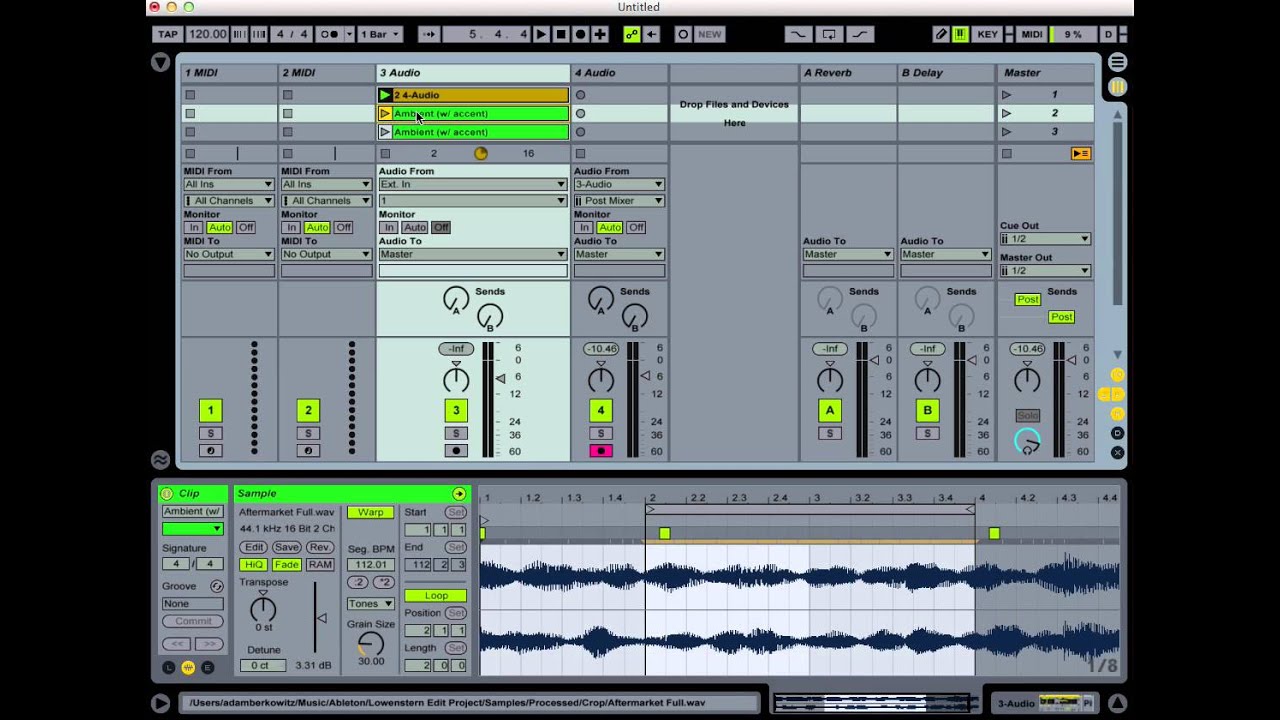The width and height of the screenshot is (1280, 720).
Task: Click the double tempo *2 button
Action: pyautogui.click(x=383, y=582)
